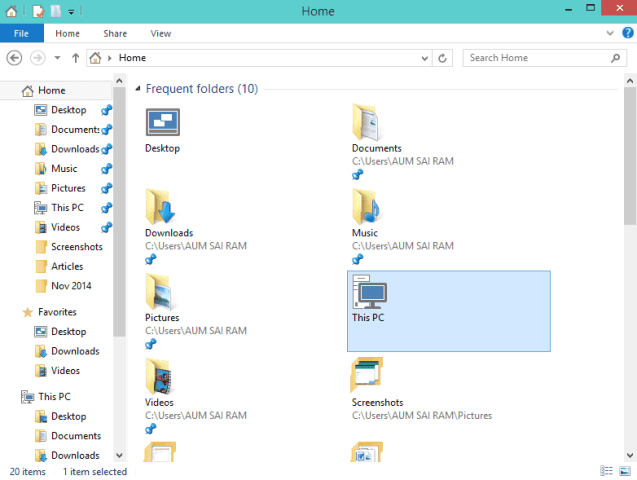Click the Frequent folders (10) heading

click(x=202, y=89)
